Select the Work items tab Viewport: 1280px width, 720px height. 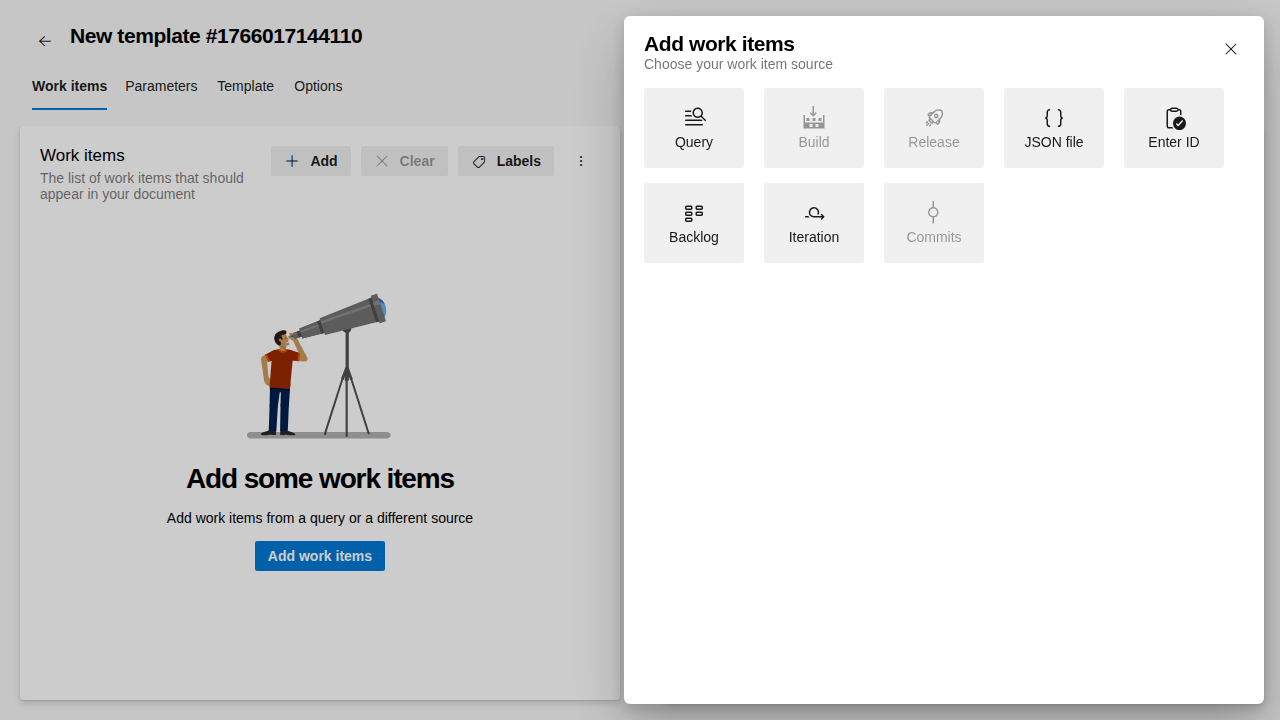click(x=69, y=86)
